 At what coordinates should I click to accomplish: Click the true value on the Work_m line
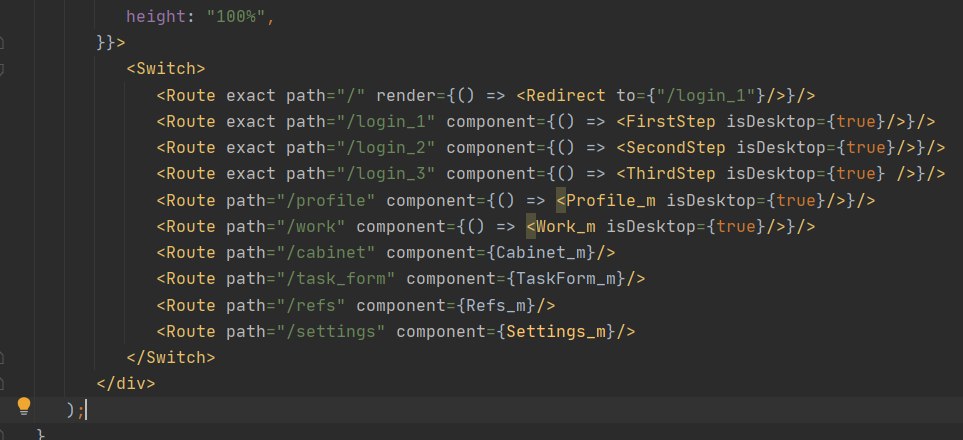point(736,226)
